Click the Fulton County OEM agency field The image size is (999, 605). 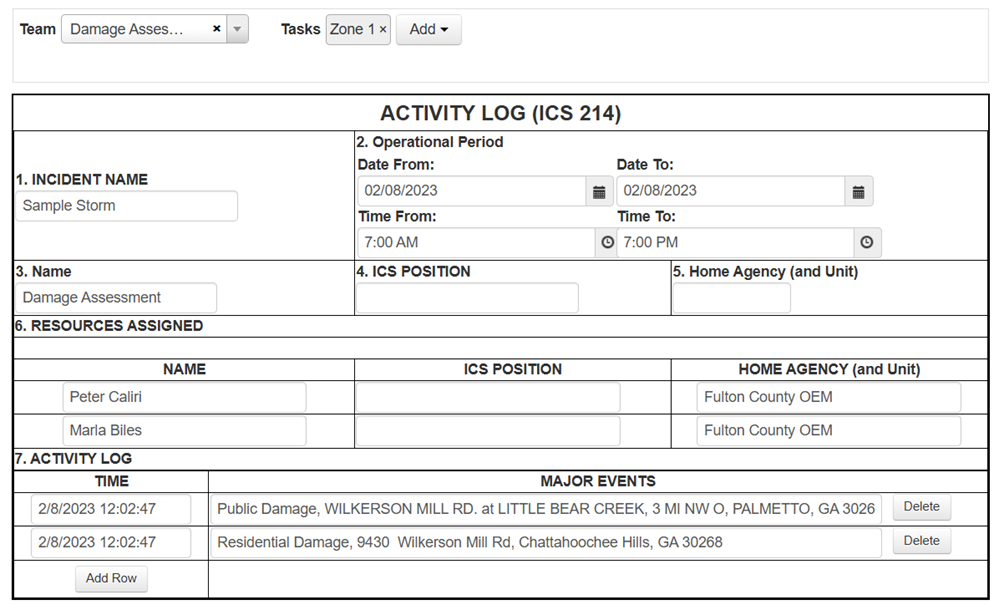[828, 397]
